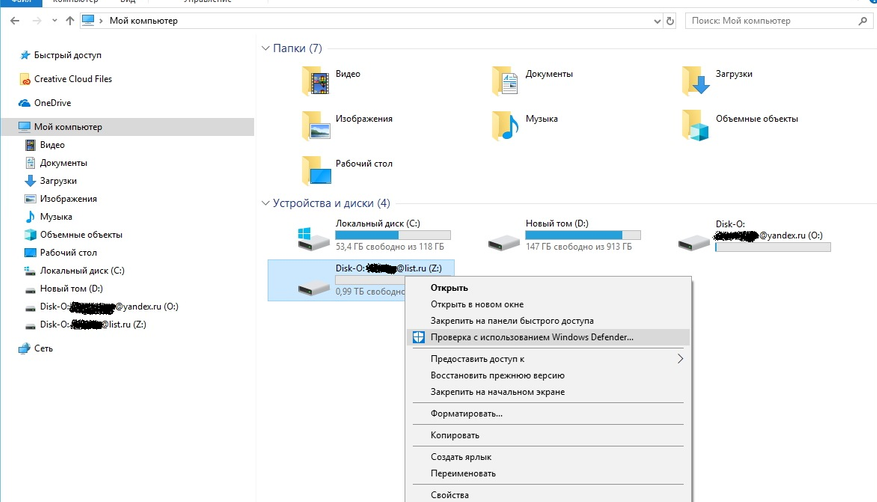Collapse the Устройства и диски (4) group
The width and height of the screenshot is (877, 502).
pos(265,203)
